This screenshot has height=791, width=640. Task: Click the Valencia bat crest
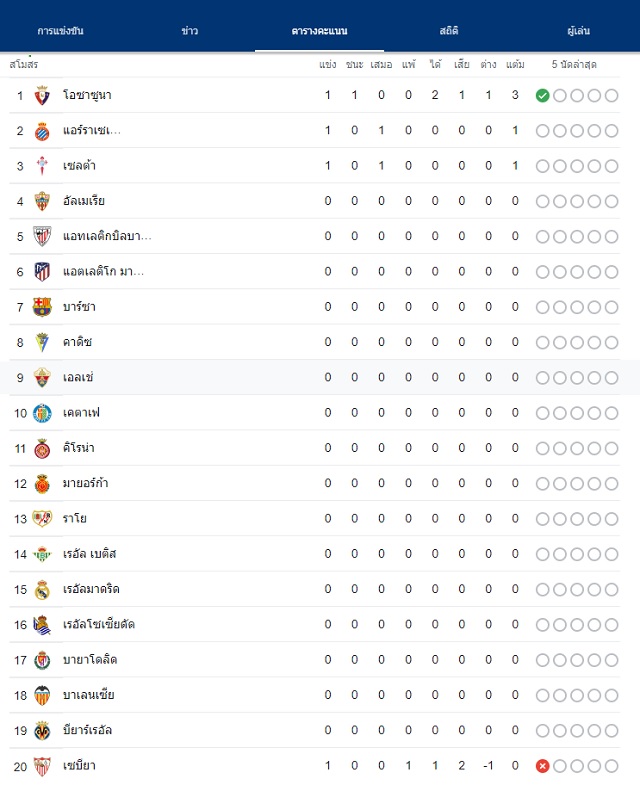[x=42, y=695]
